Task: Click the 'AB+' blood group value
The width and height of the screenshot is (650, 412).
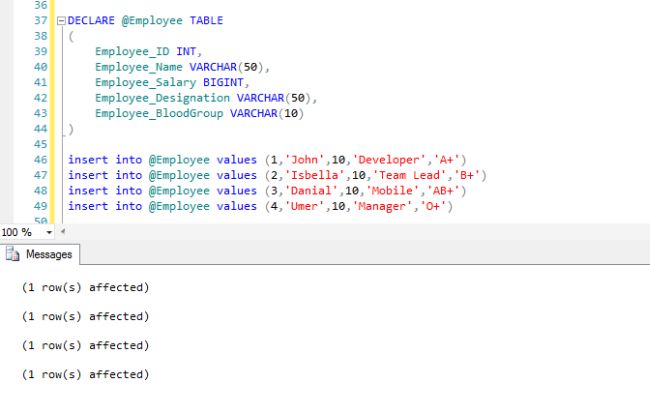Action: (x=443, y=191)
